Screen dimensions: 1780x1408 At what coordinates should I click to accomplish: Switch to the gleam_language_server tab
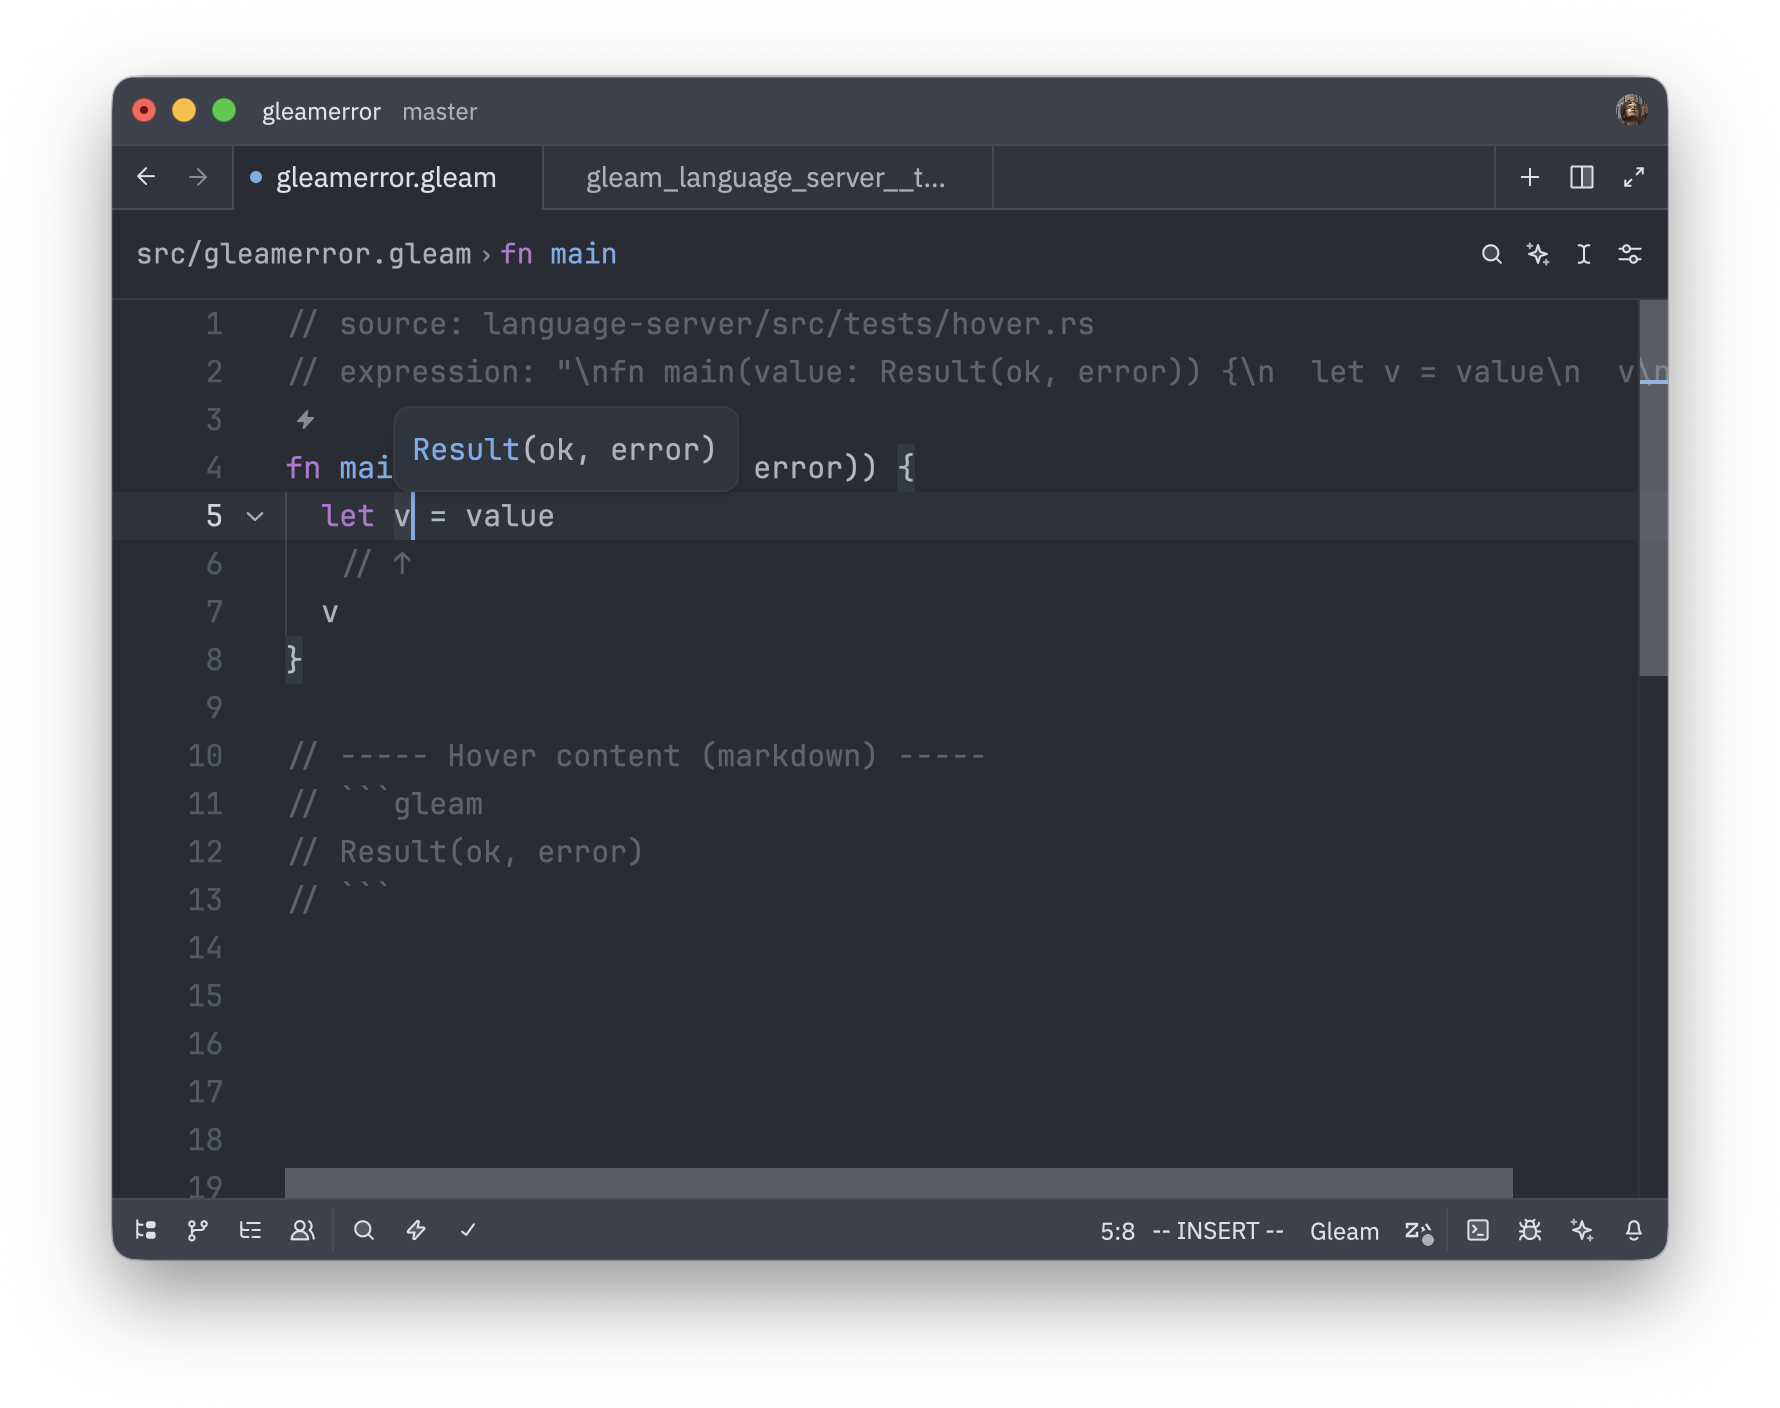pos(766,177)
